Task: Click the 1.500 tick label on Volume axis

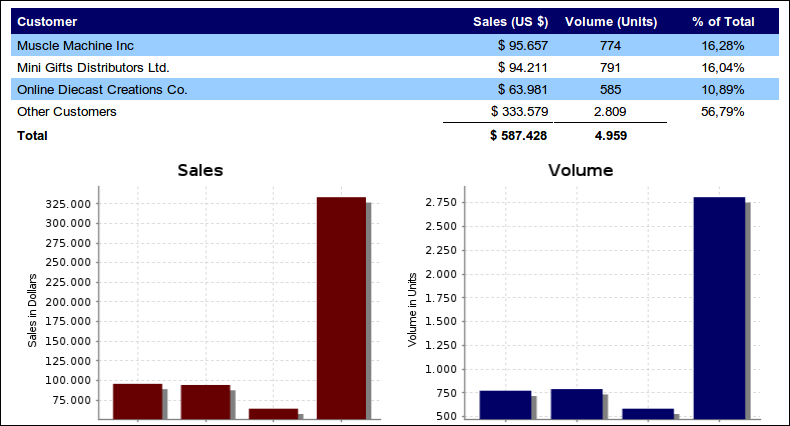Action: (441, 321)
